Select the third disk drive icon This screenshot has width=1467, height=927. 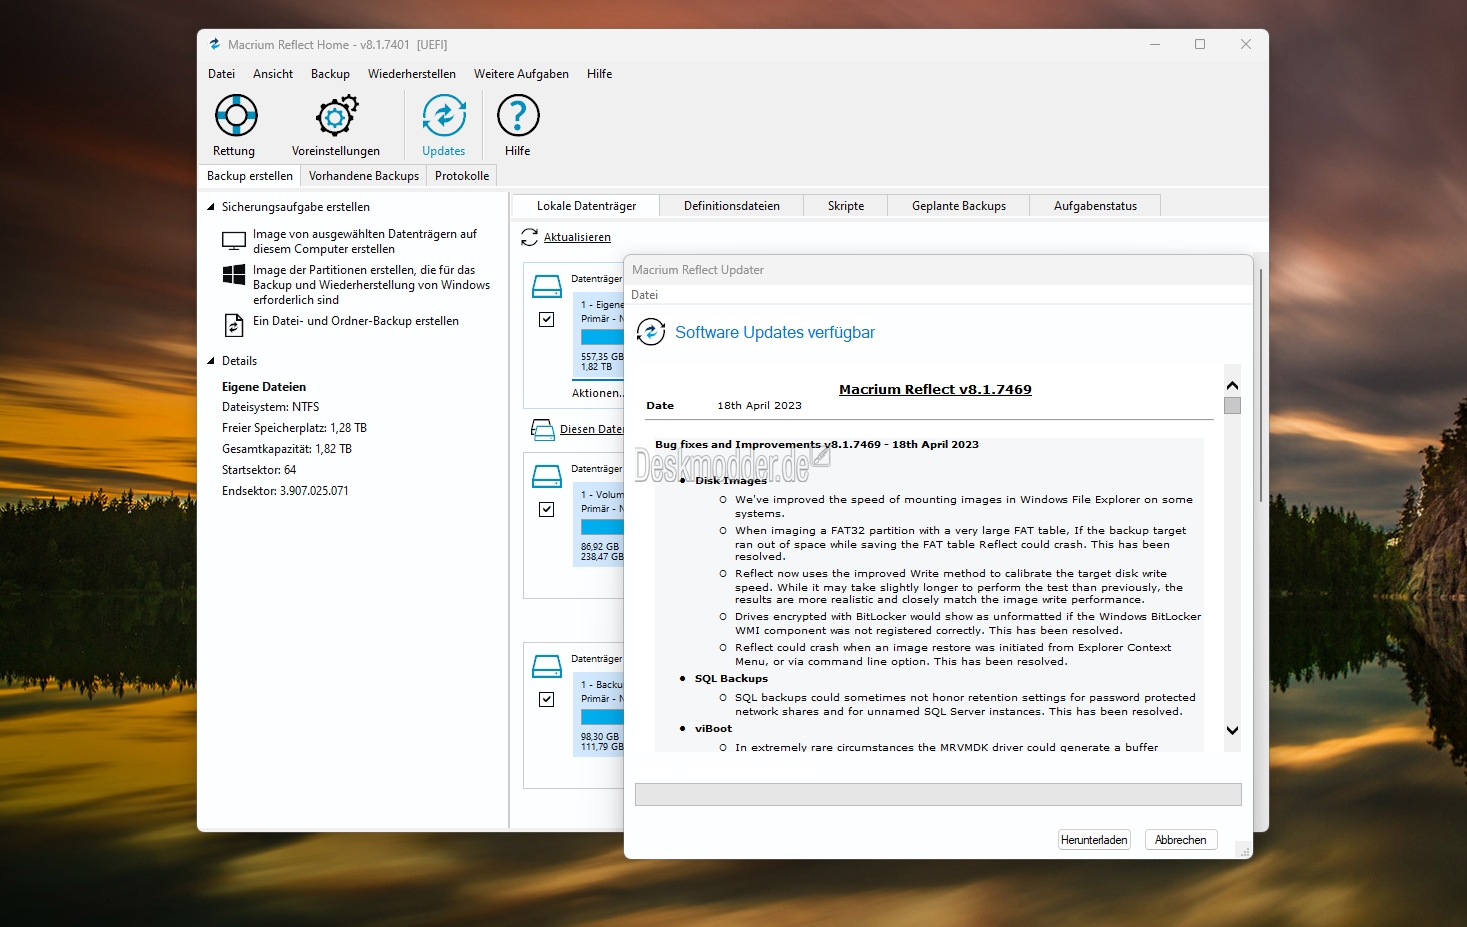[547, 666]
